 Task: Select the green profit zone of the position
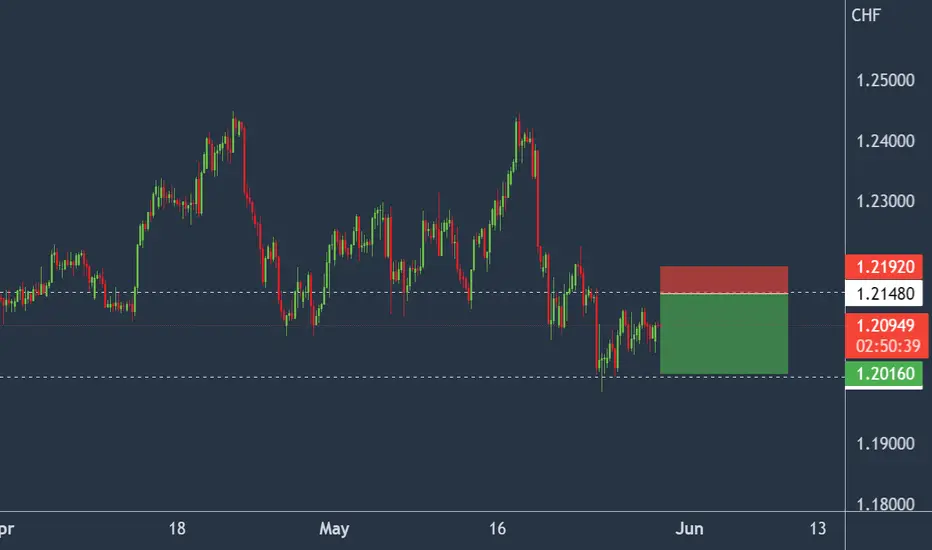tap(723, 334)
